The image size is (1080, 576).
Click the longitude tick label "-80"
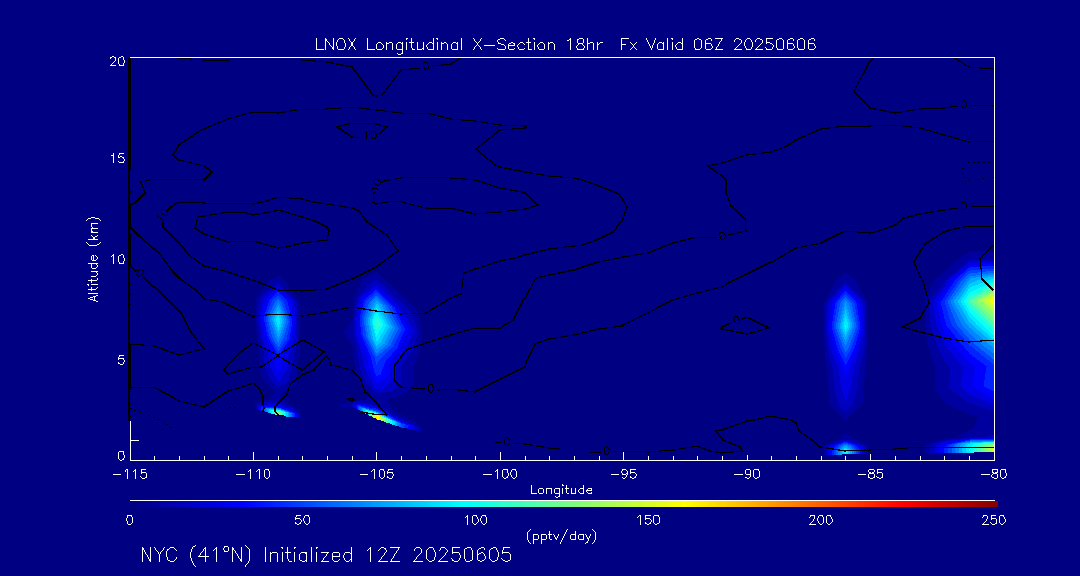993,475
